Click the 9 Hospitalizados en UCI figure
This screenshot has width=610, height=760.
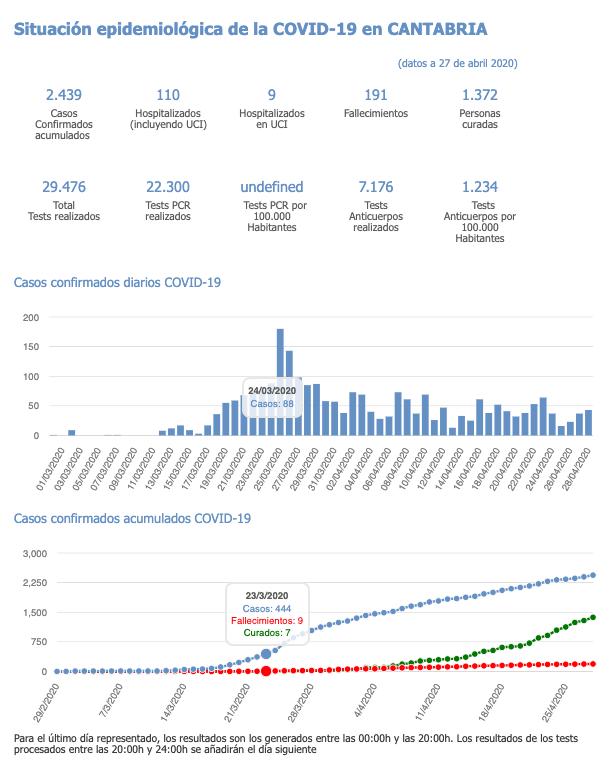(271, 95)
